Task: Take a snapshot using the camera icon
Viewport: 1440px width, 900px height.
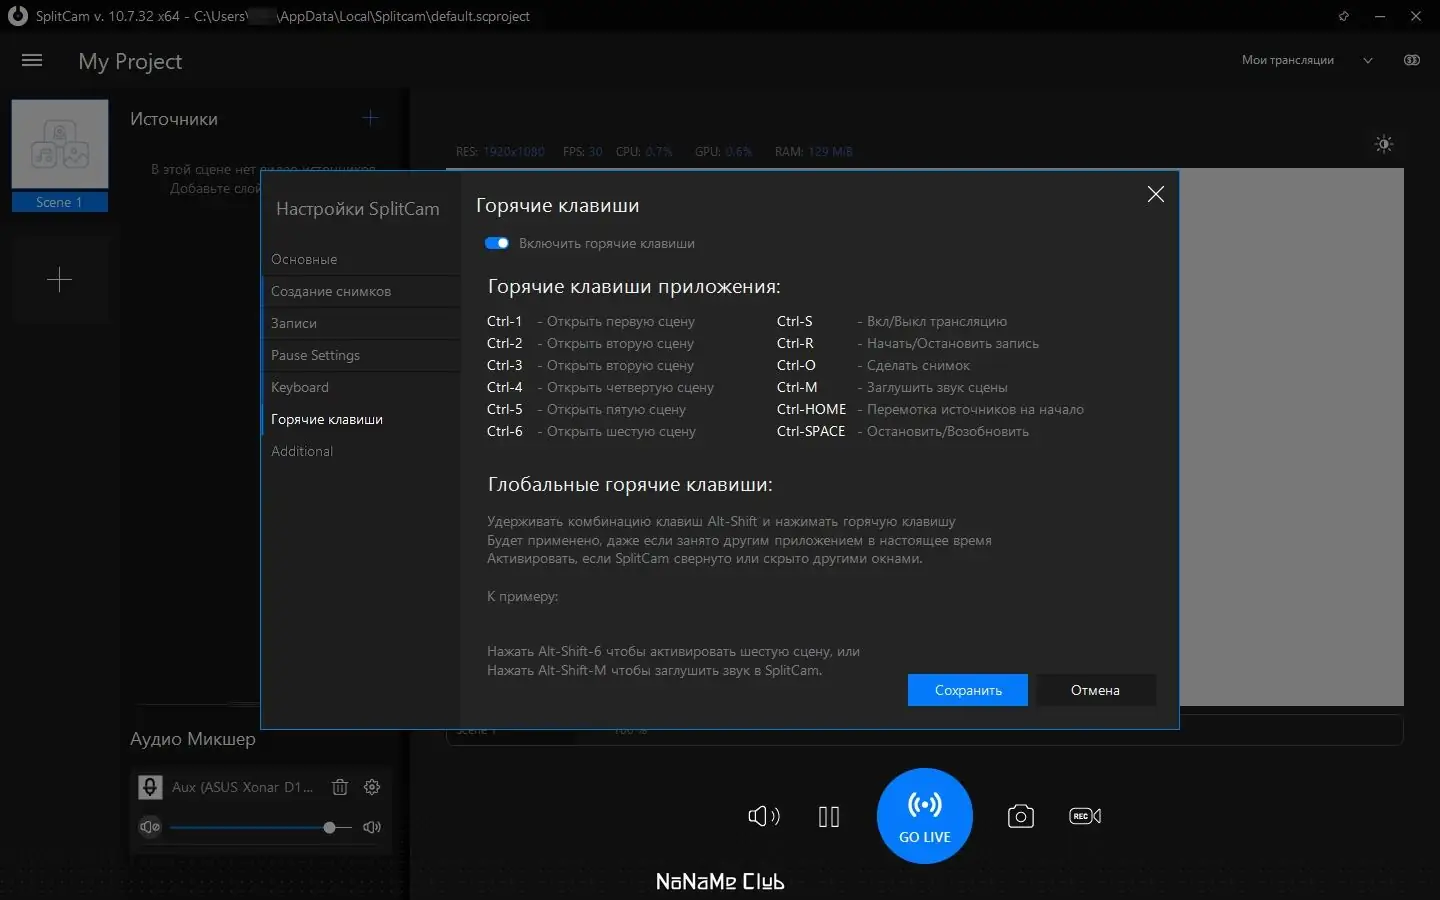Action: pyautogui.click(x=1020, y=817)
